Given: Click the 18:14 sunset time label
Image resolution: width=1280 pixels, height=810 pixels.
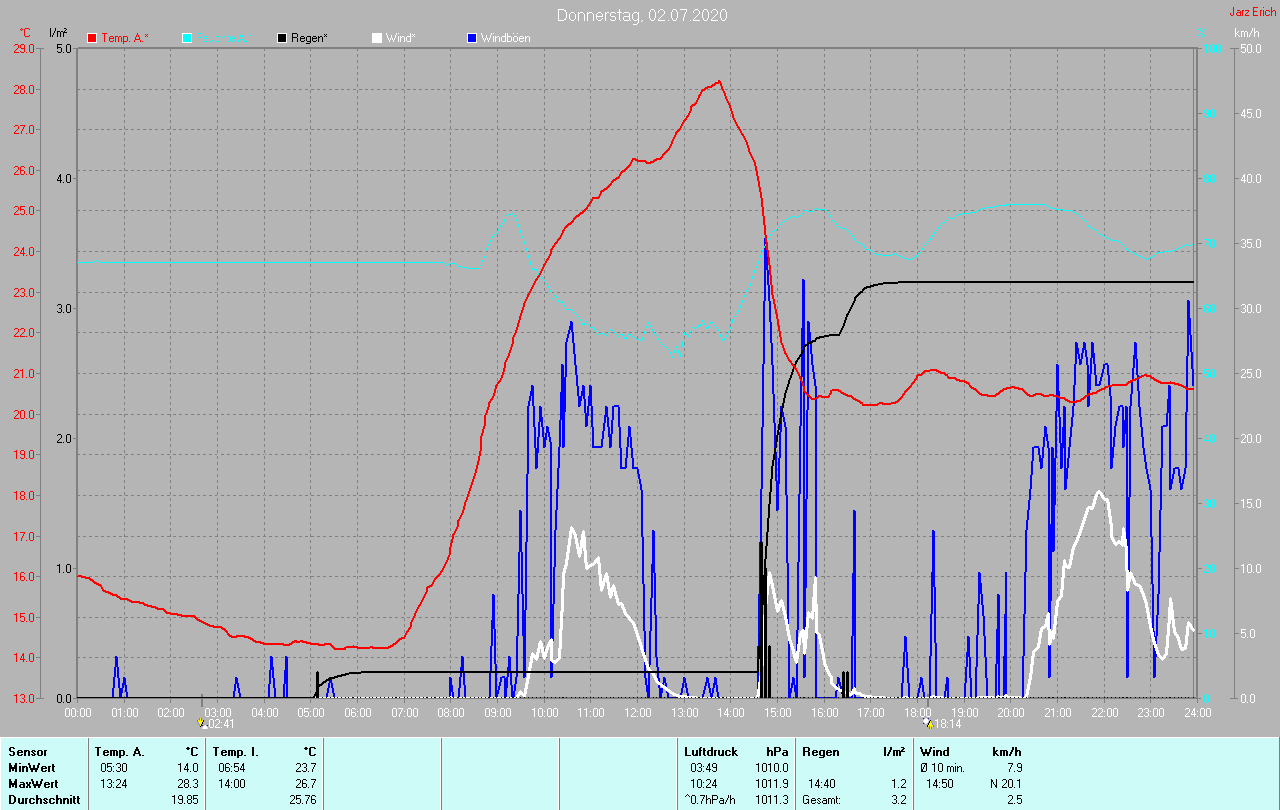Looking at the screenshot, I should coord(948,724).
